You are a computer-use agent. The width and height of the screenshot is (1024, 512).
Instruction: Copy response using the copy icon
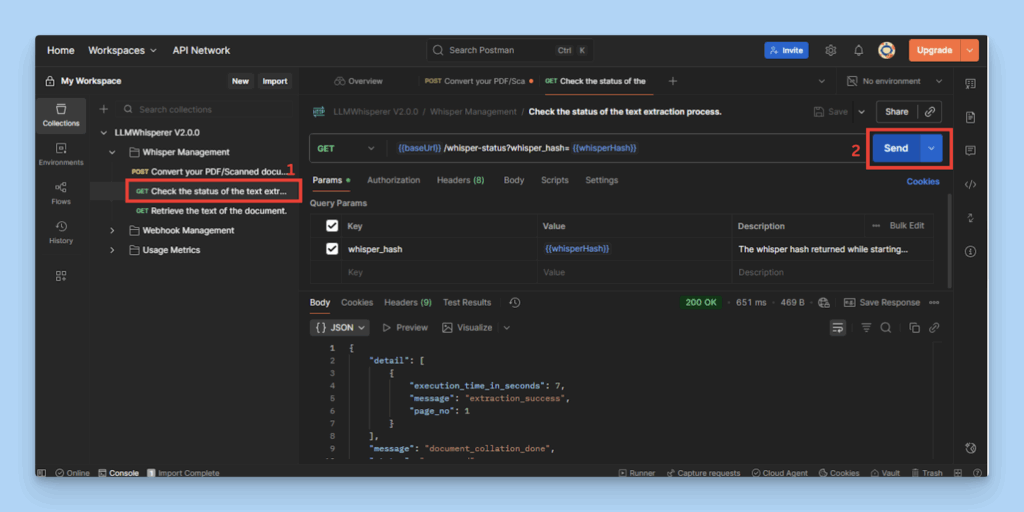click(x=914, y=328)
